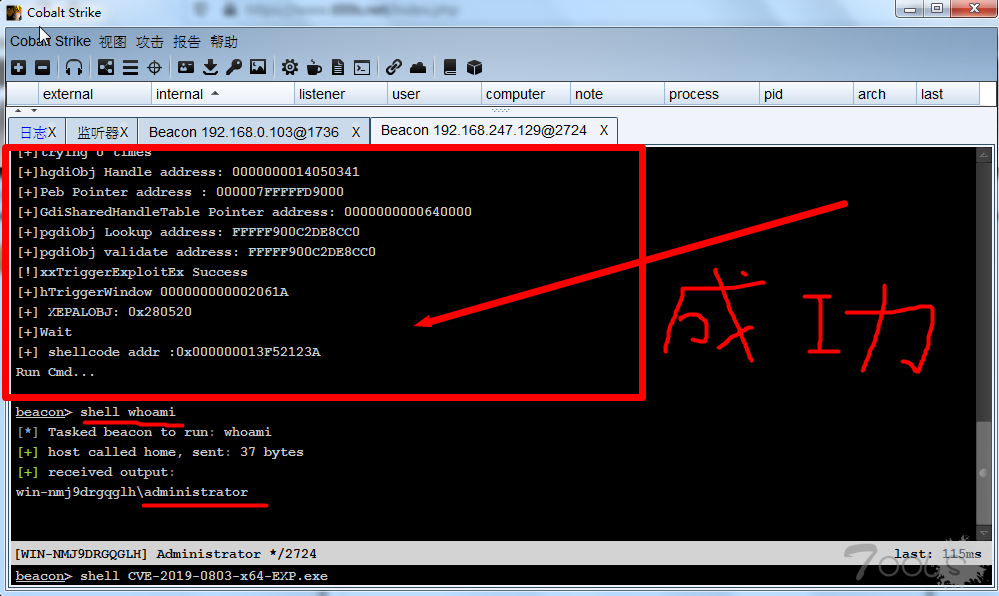This screenshot has height=596, width=999.
Task: Sort sessions by the listener column
Action: pyautogui.click(x=341, y=94)
